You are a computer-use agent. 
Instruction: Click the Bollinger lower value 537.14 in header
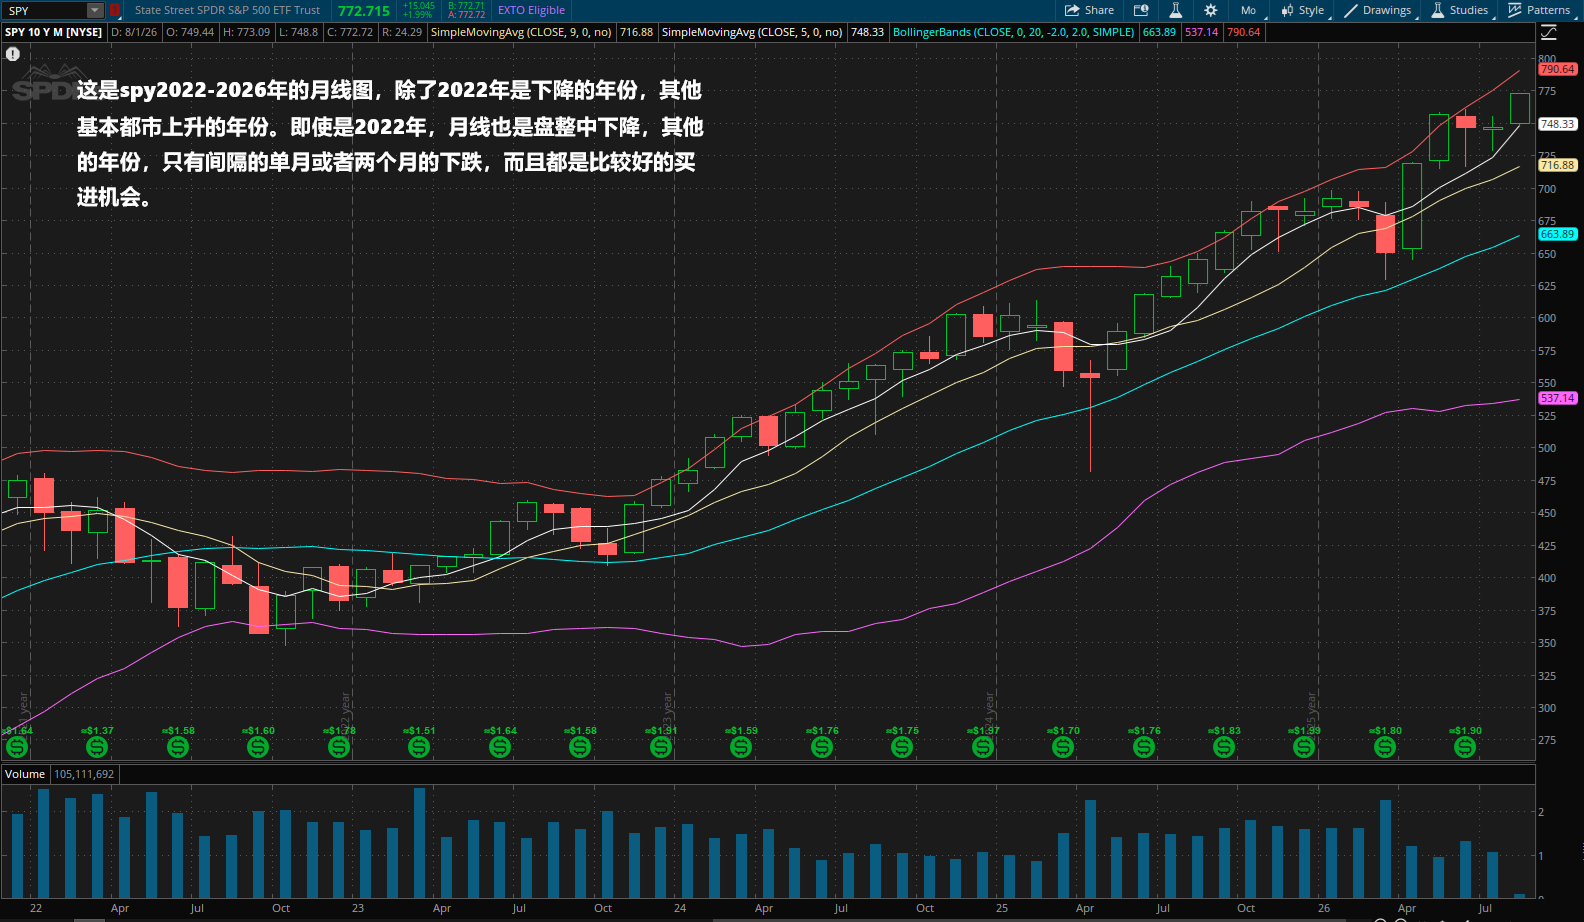click(x=1202, y=32)
